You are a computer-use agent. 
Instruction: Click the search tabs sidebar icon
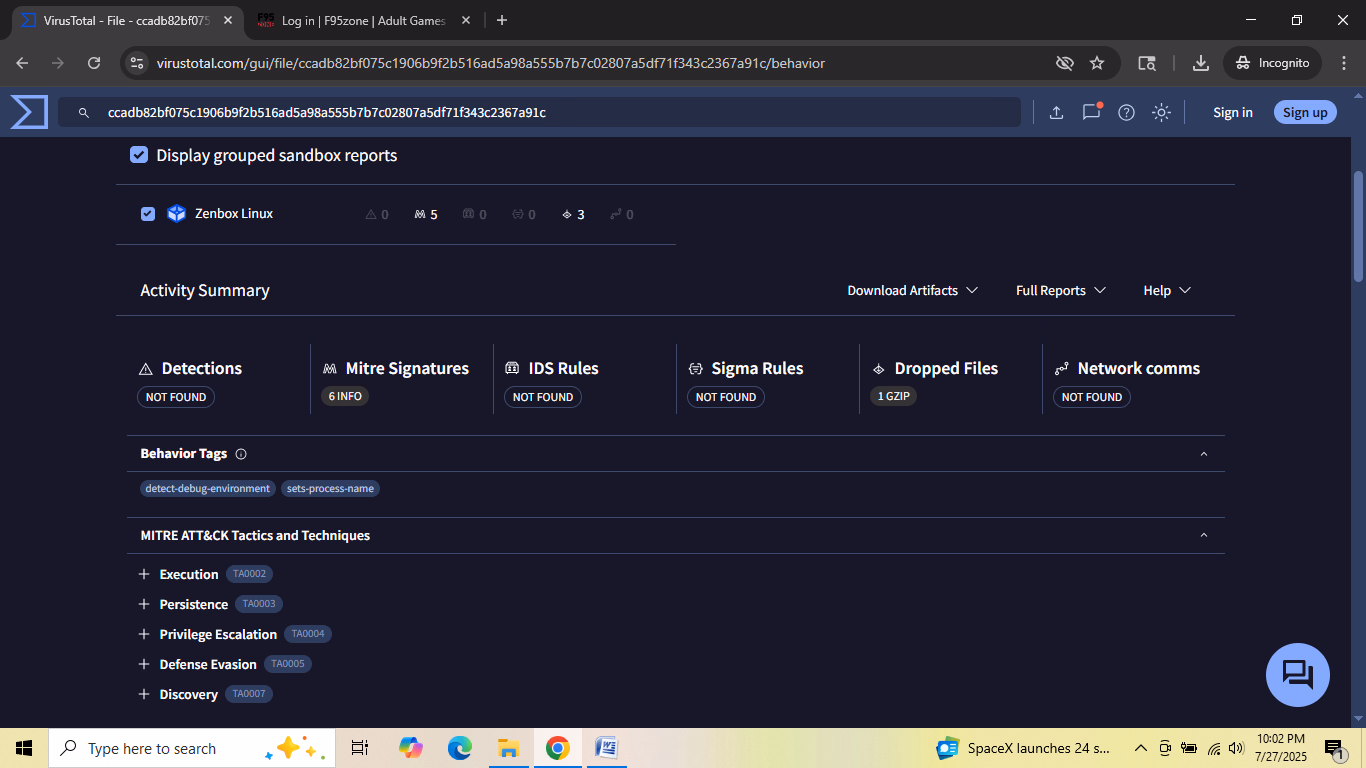click(x=1148, y=63)
